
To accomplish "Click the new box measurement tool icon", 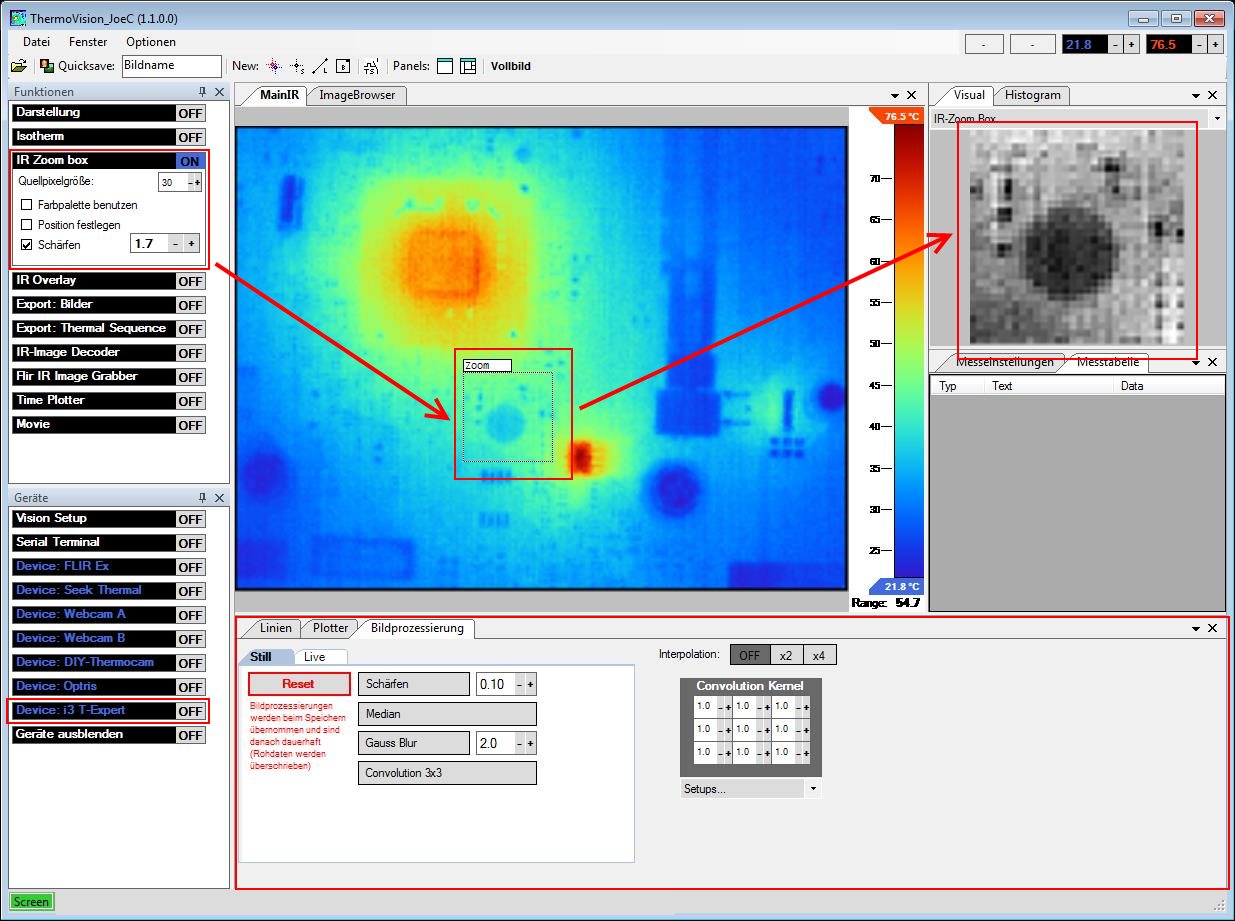I will (x=343, y=66).
